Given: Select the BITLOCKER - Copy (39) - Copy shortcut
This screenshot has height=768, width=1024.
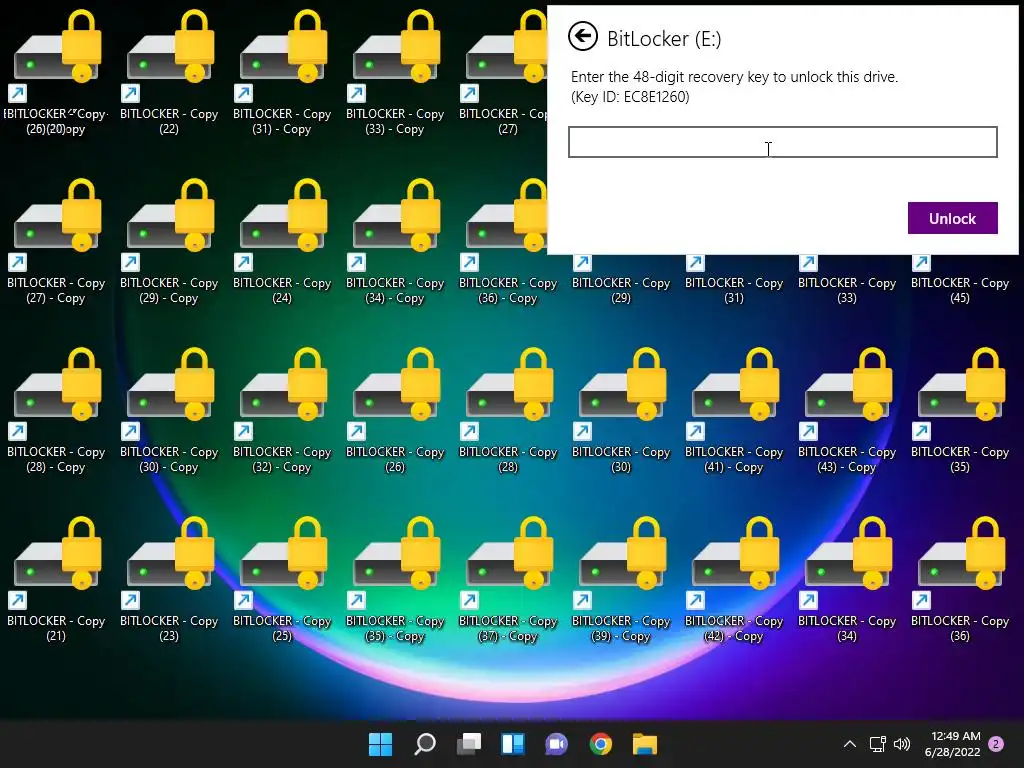Looking at the screenshot, I should 621,579.
